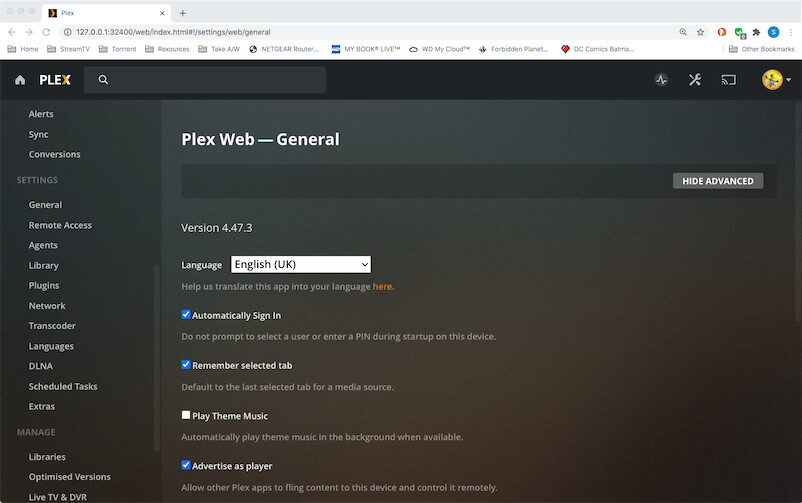Click the red extension icon in toolbar

pos(722,32)
